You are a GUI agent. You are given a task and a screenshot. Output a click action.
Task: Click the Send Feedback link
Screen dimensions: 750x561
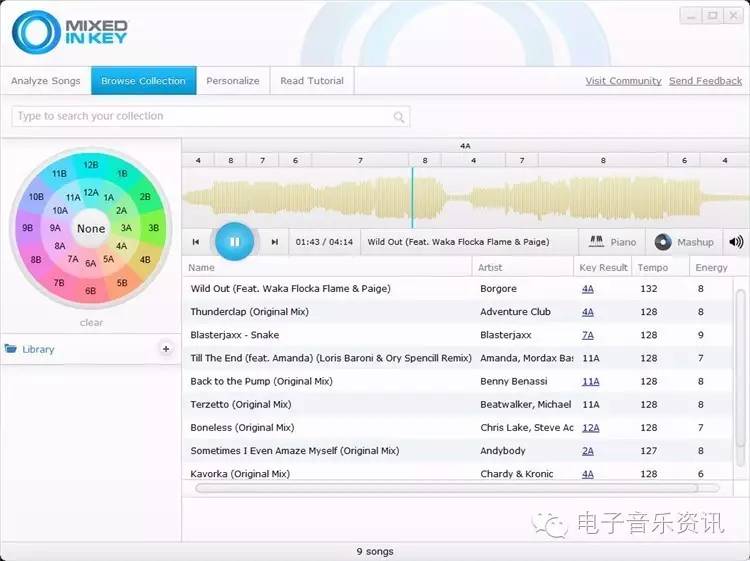click(x=705, y=81)
